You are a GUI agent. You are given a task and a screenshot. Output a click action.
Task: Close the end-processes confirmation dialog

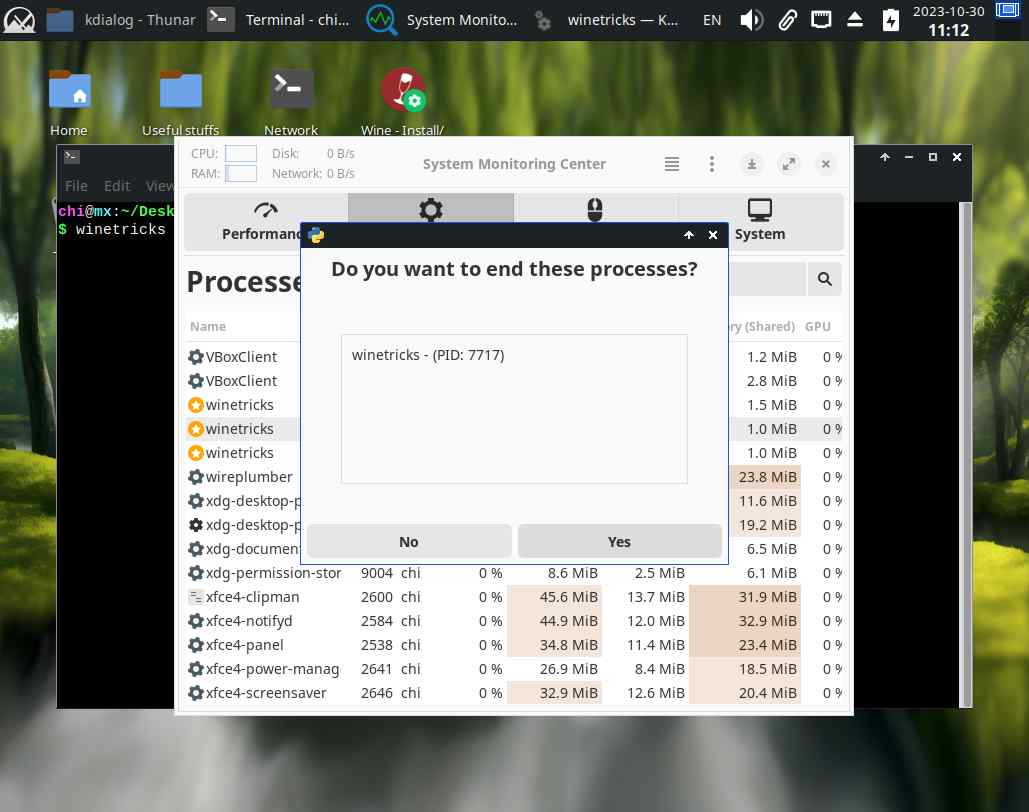[713, 235]
